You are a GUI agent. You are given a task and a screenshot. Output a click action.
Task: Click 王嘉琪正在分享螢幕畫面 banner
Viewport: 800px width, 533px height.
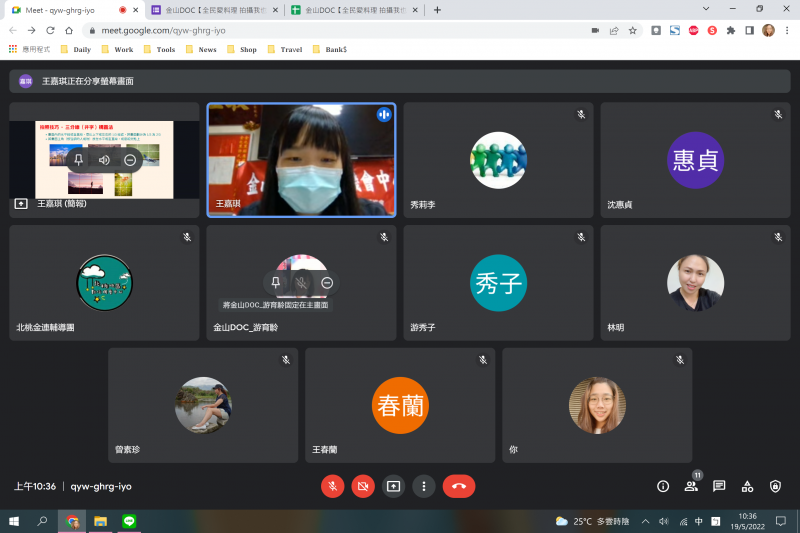coord(399,81)
